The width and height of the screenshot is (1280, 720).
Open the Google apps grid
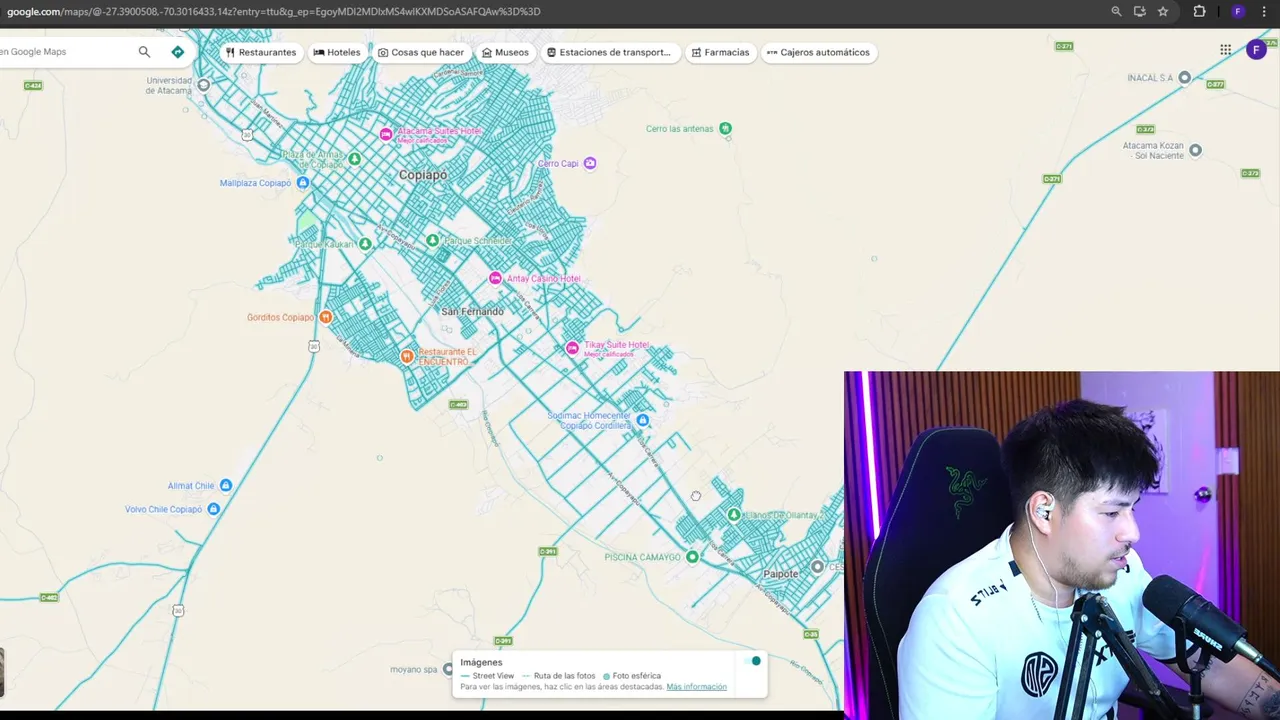[1225, 50]
